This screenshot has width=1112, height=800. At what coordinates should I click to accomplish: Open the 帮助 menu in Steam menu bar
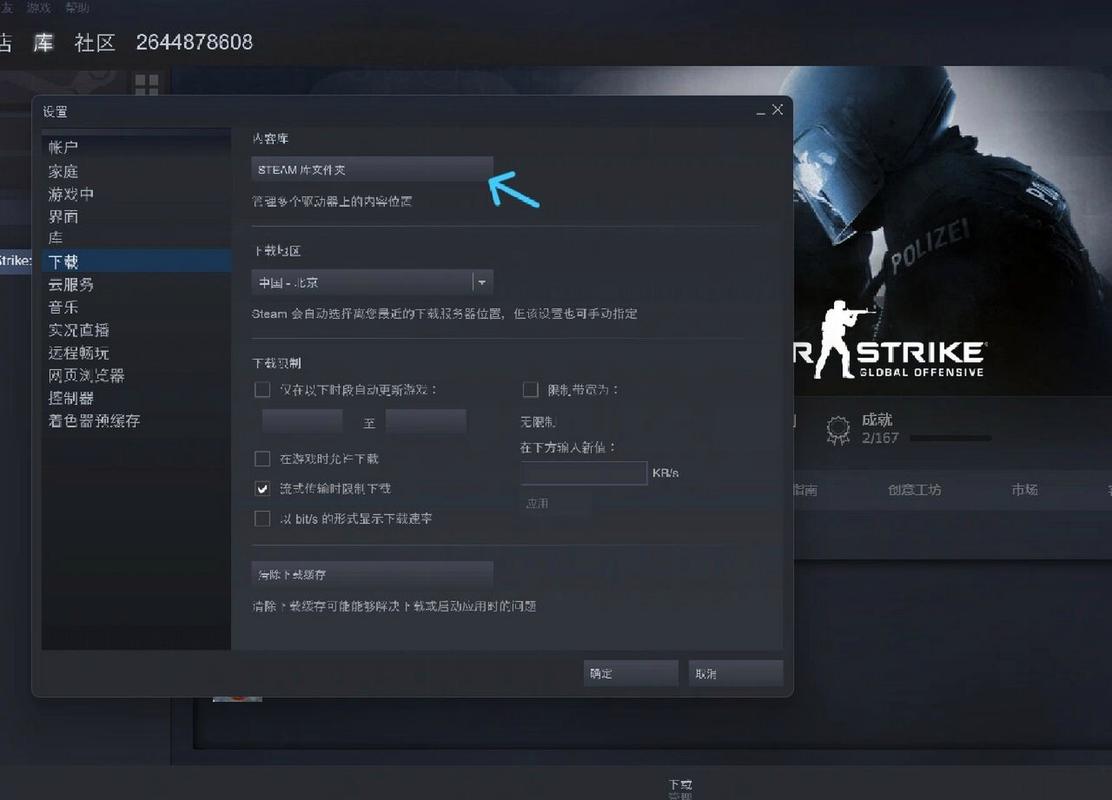(77, 7)
